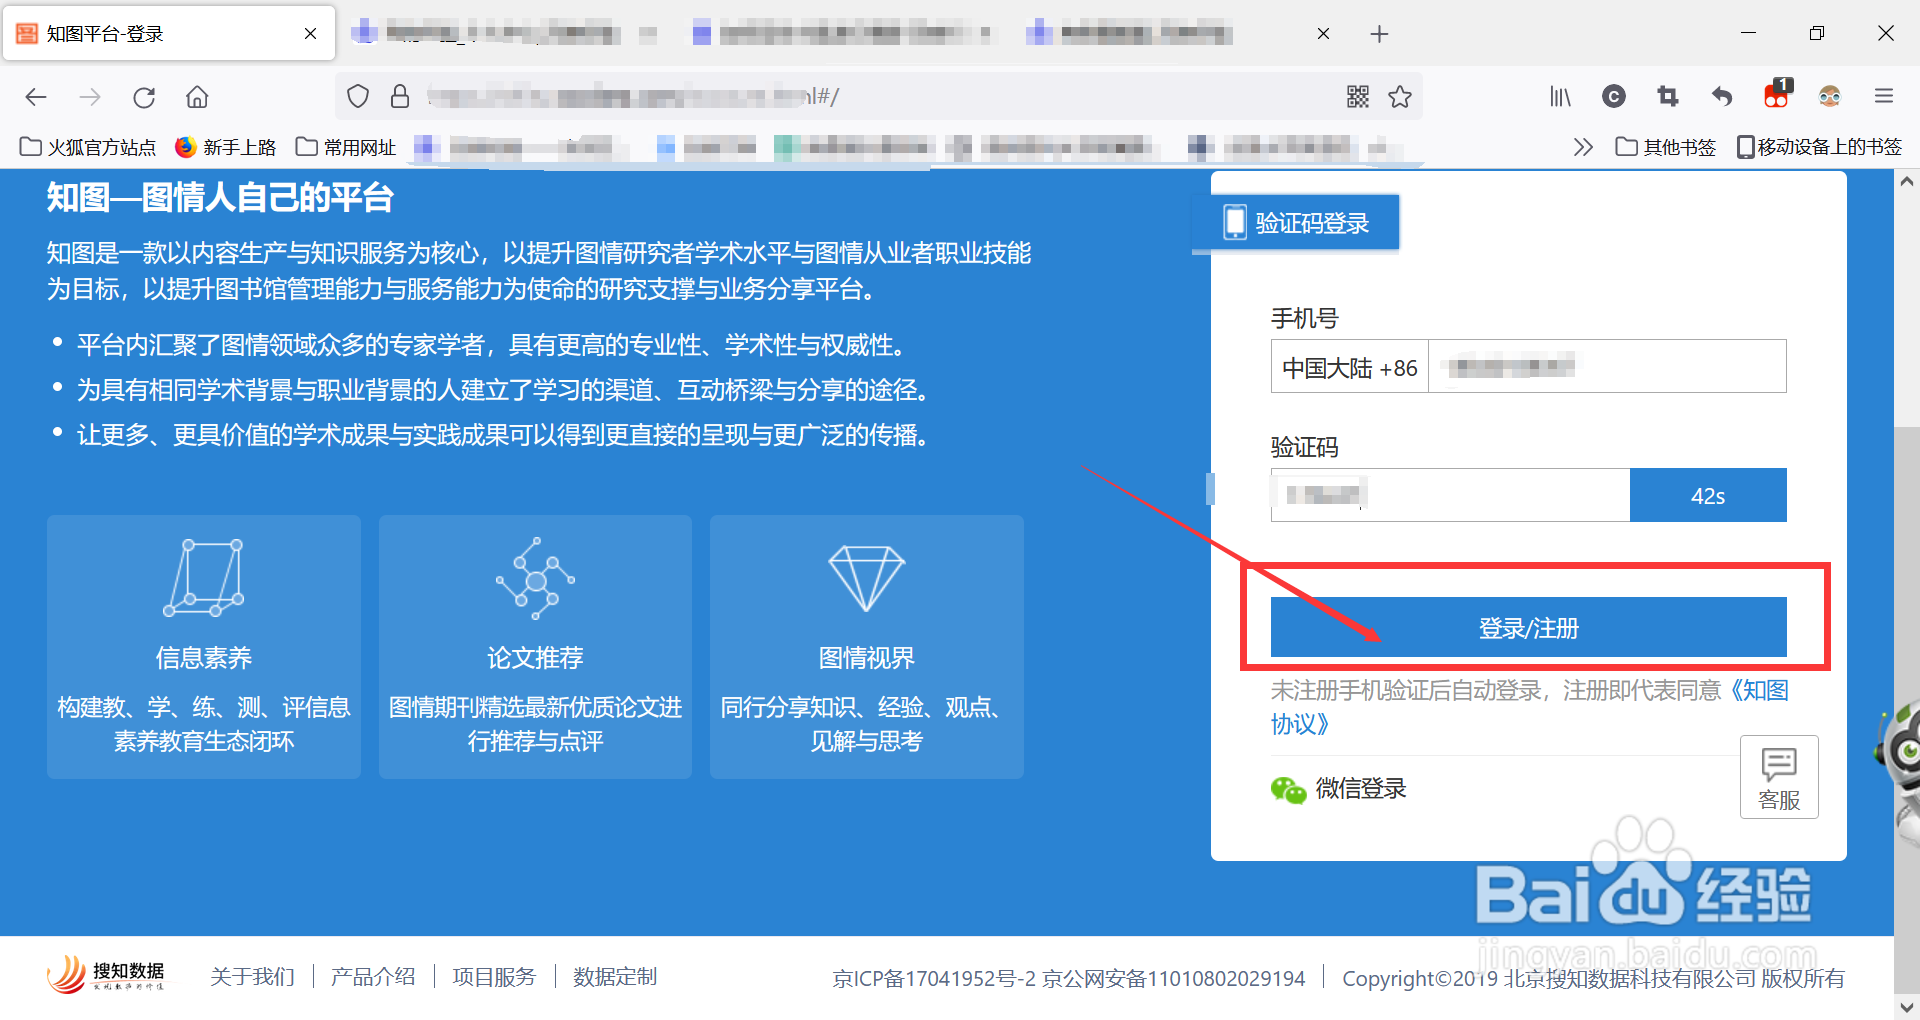Click the undo arrow toolbar icon
This screenshot has width=1920, height=1020.
pos(1721,96)
